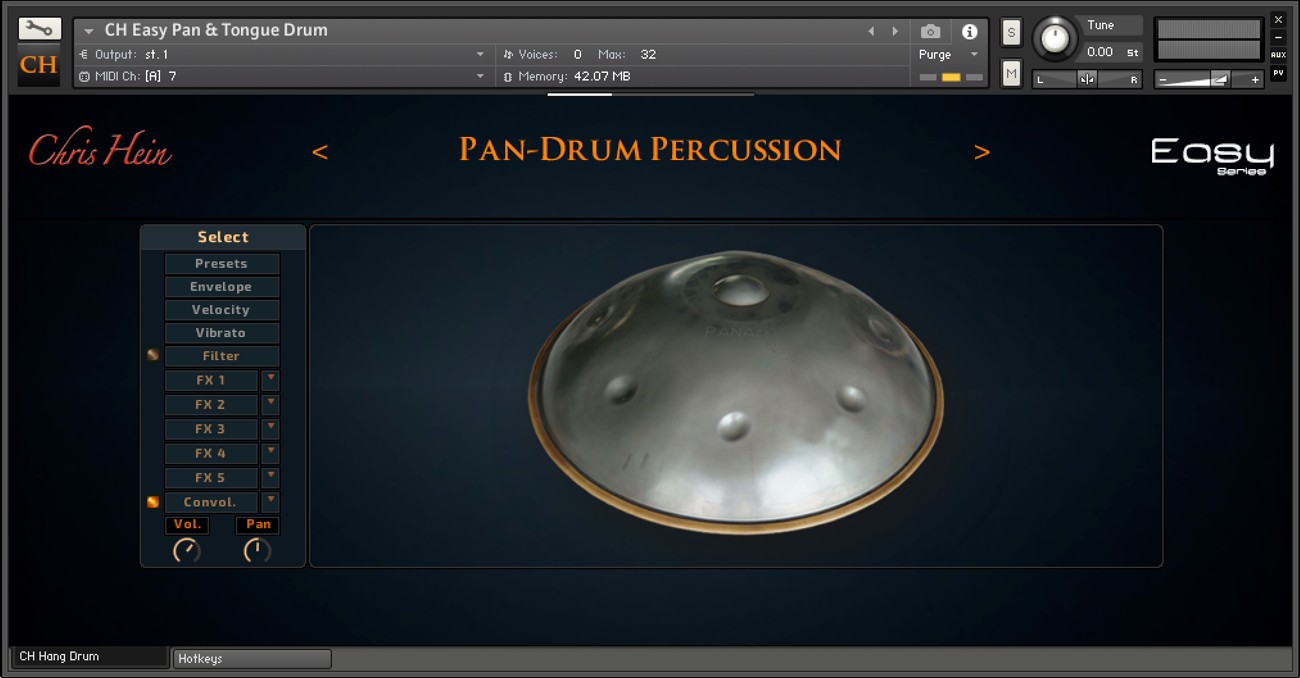Select Convol. button
1300x678 pixels.
[x=211, y=502]
